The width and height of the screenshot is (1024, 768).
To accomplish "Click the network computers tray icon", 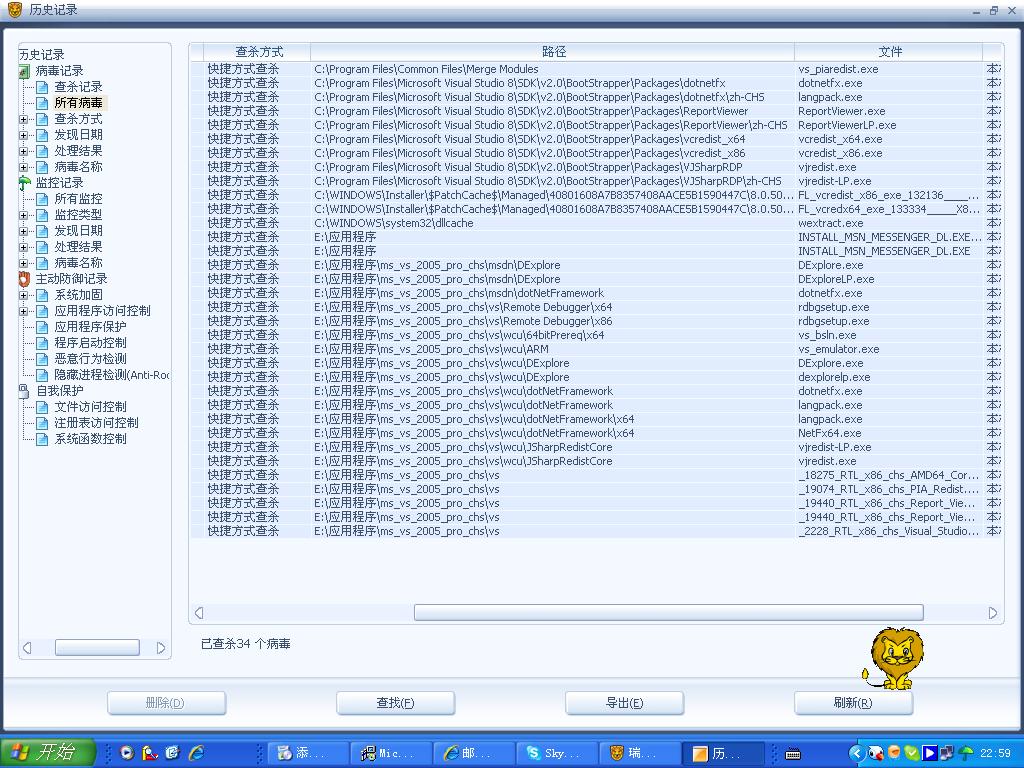I will tap(948, 753).
